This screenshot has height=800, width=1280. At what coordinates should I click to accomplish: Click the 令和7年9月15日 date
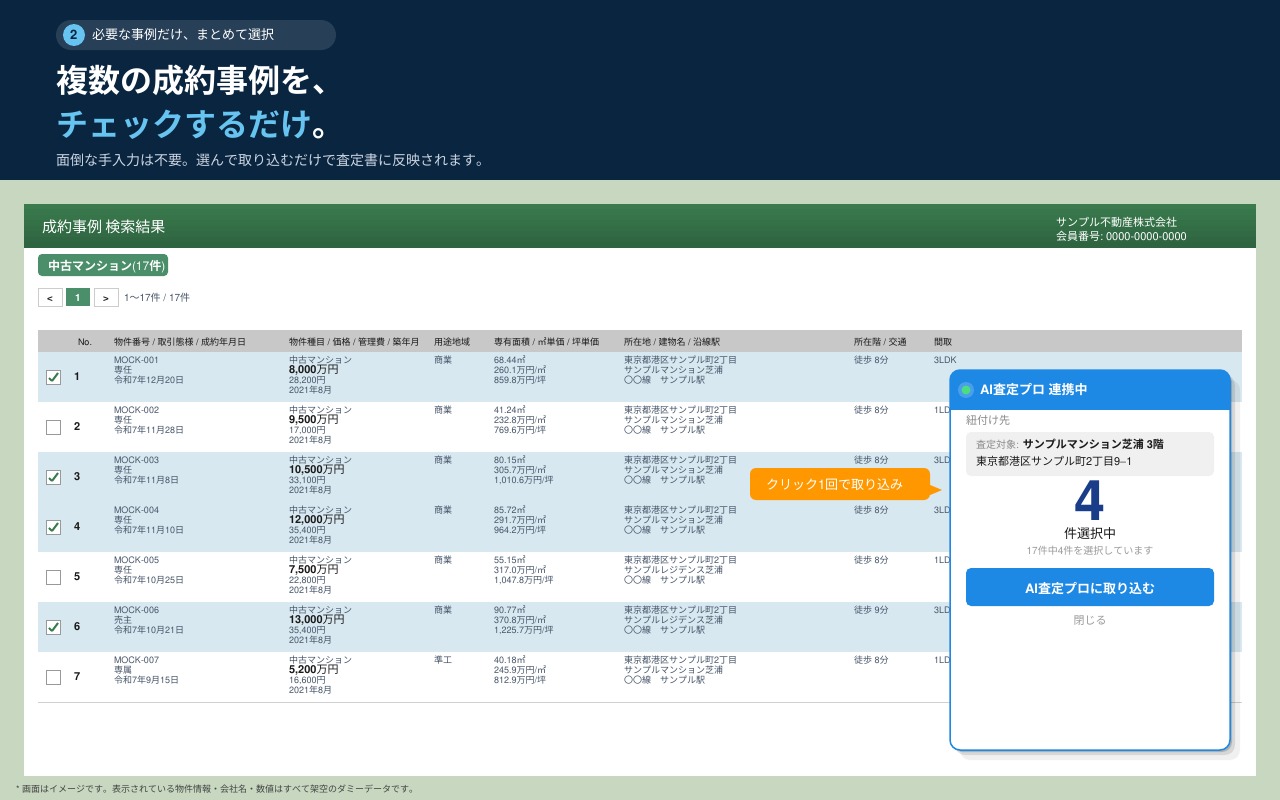(146, 680)
